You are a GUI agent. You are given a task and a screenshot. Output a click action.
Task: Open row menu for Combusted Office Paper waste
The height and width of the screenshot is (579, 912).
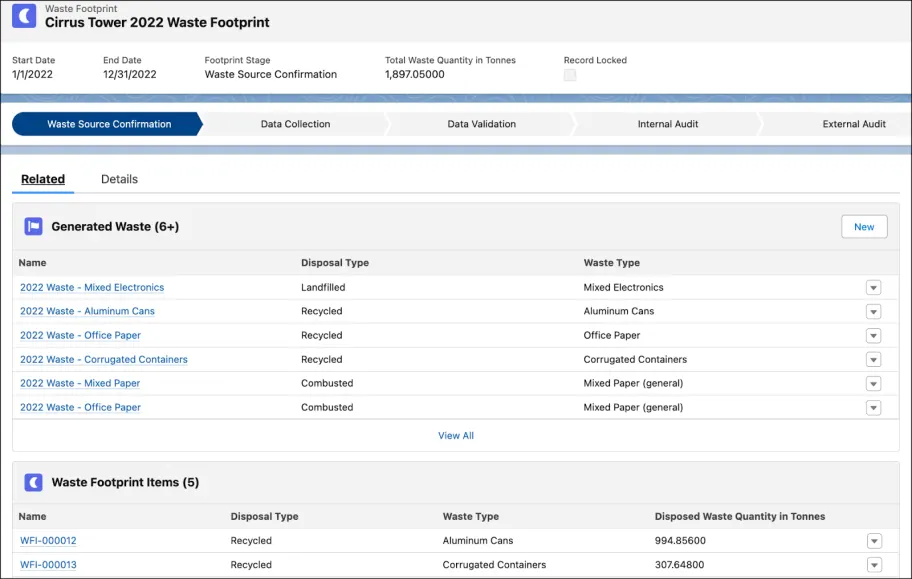(873, 408)
